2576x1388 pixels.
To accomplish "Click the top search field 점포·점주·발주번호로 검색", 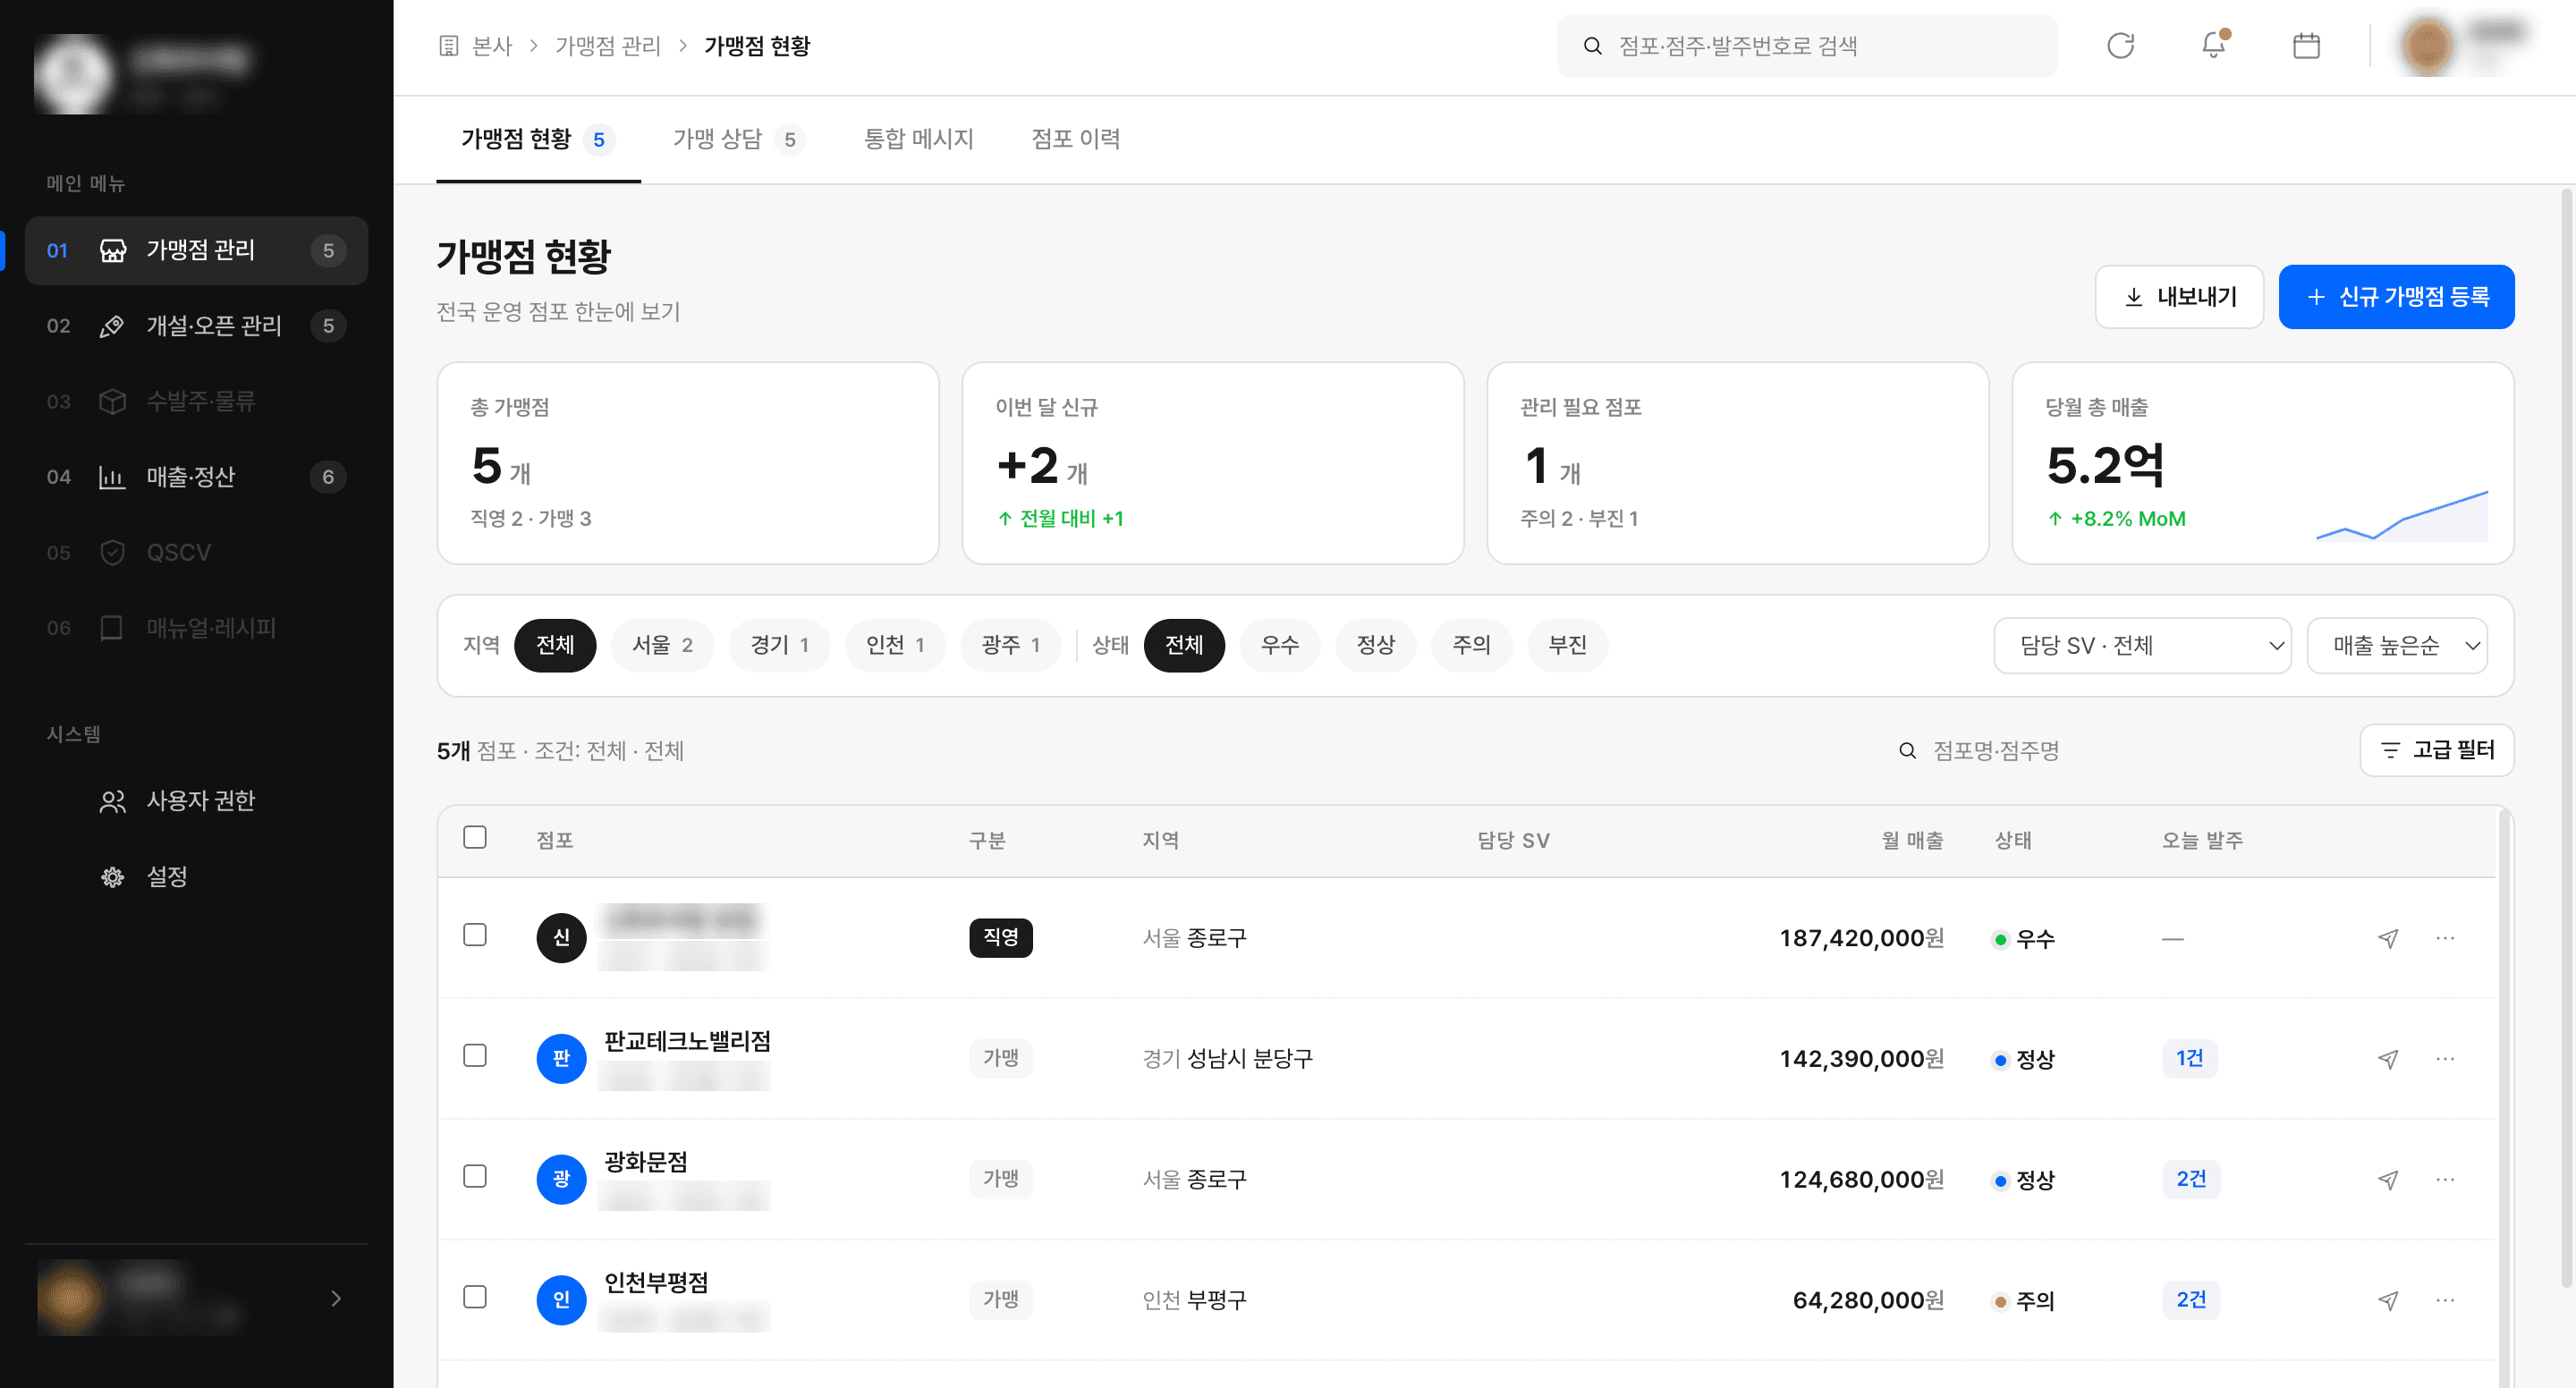I will (1807, 46).
